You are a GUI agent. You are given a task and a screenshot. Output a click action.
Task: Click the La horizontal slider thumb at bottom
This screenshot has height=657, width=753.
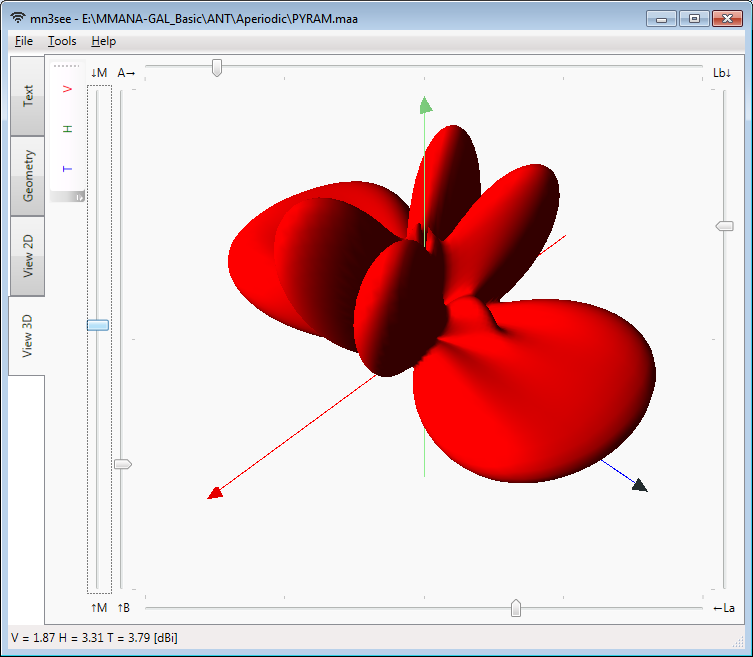point(516,608)
